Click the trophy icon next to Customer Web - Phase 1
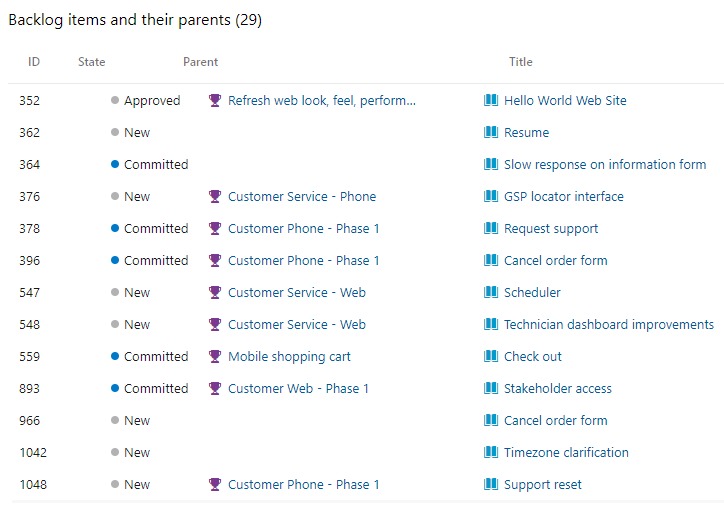The image size is (724, 515). pos(215,388)
